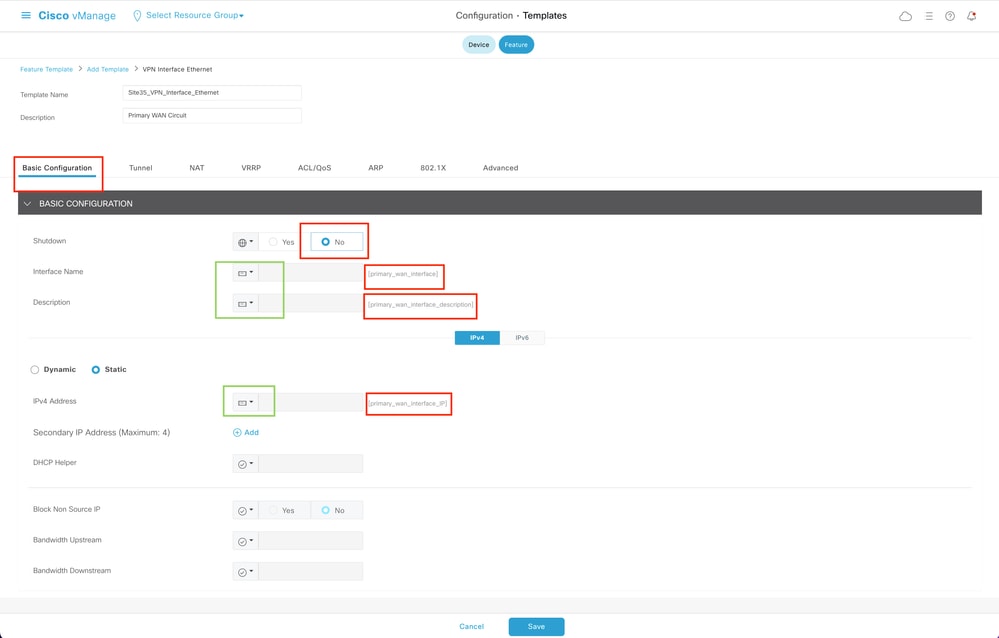Select No for Block Non Source IP
The width and height of the screenshot is (999, 638).
336,511
